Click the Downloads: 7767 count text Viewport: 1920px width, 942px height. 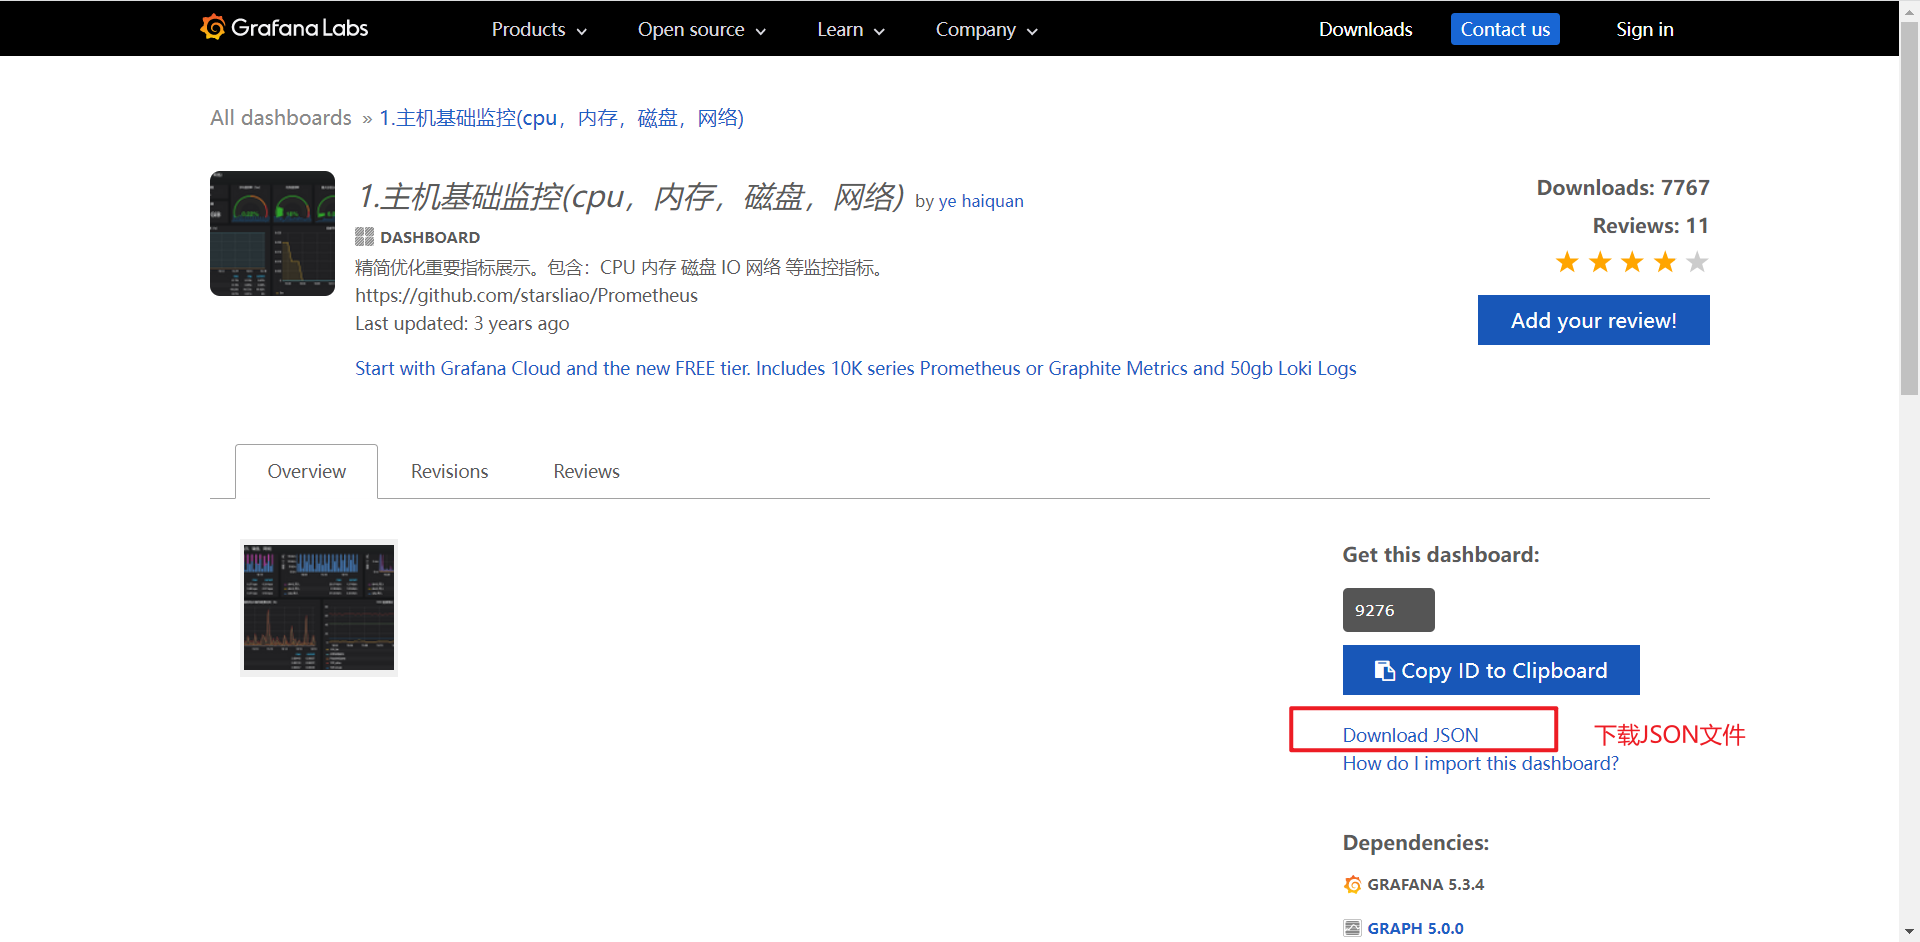pyautogui.click(x=1623, y=188)
